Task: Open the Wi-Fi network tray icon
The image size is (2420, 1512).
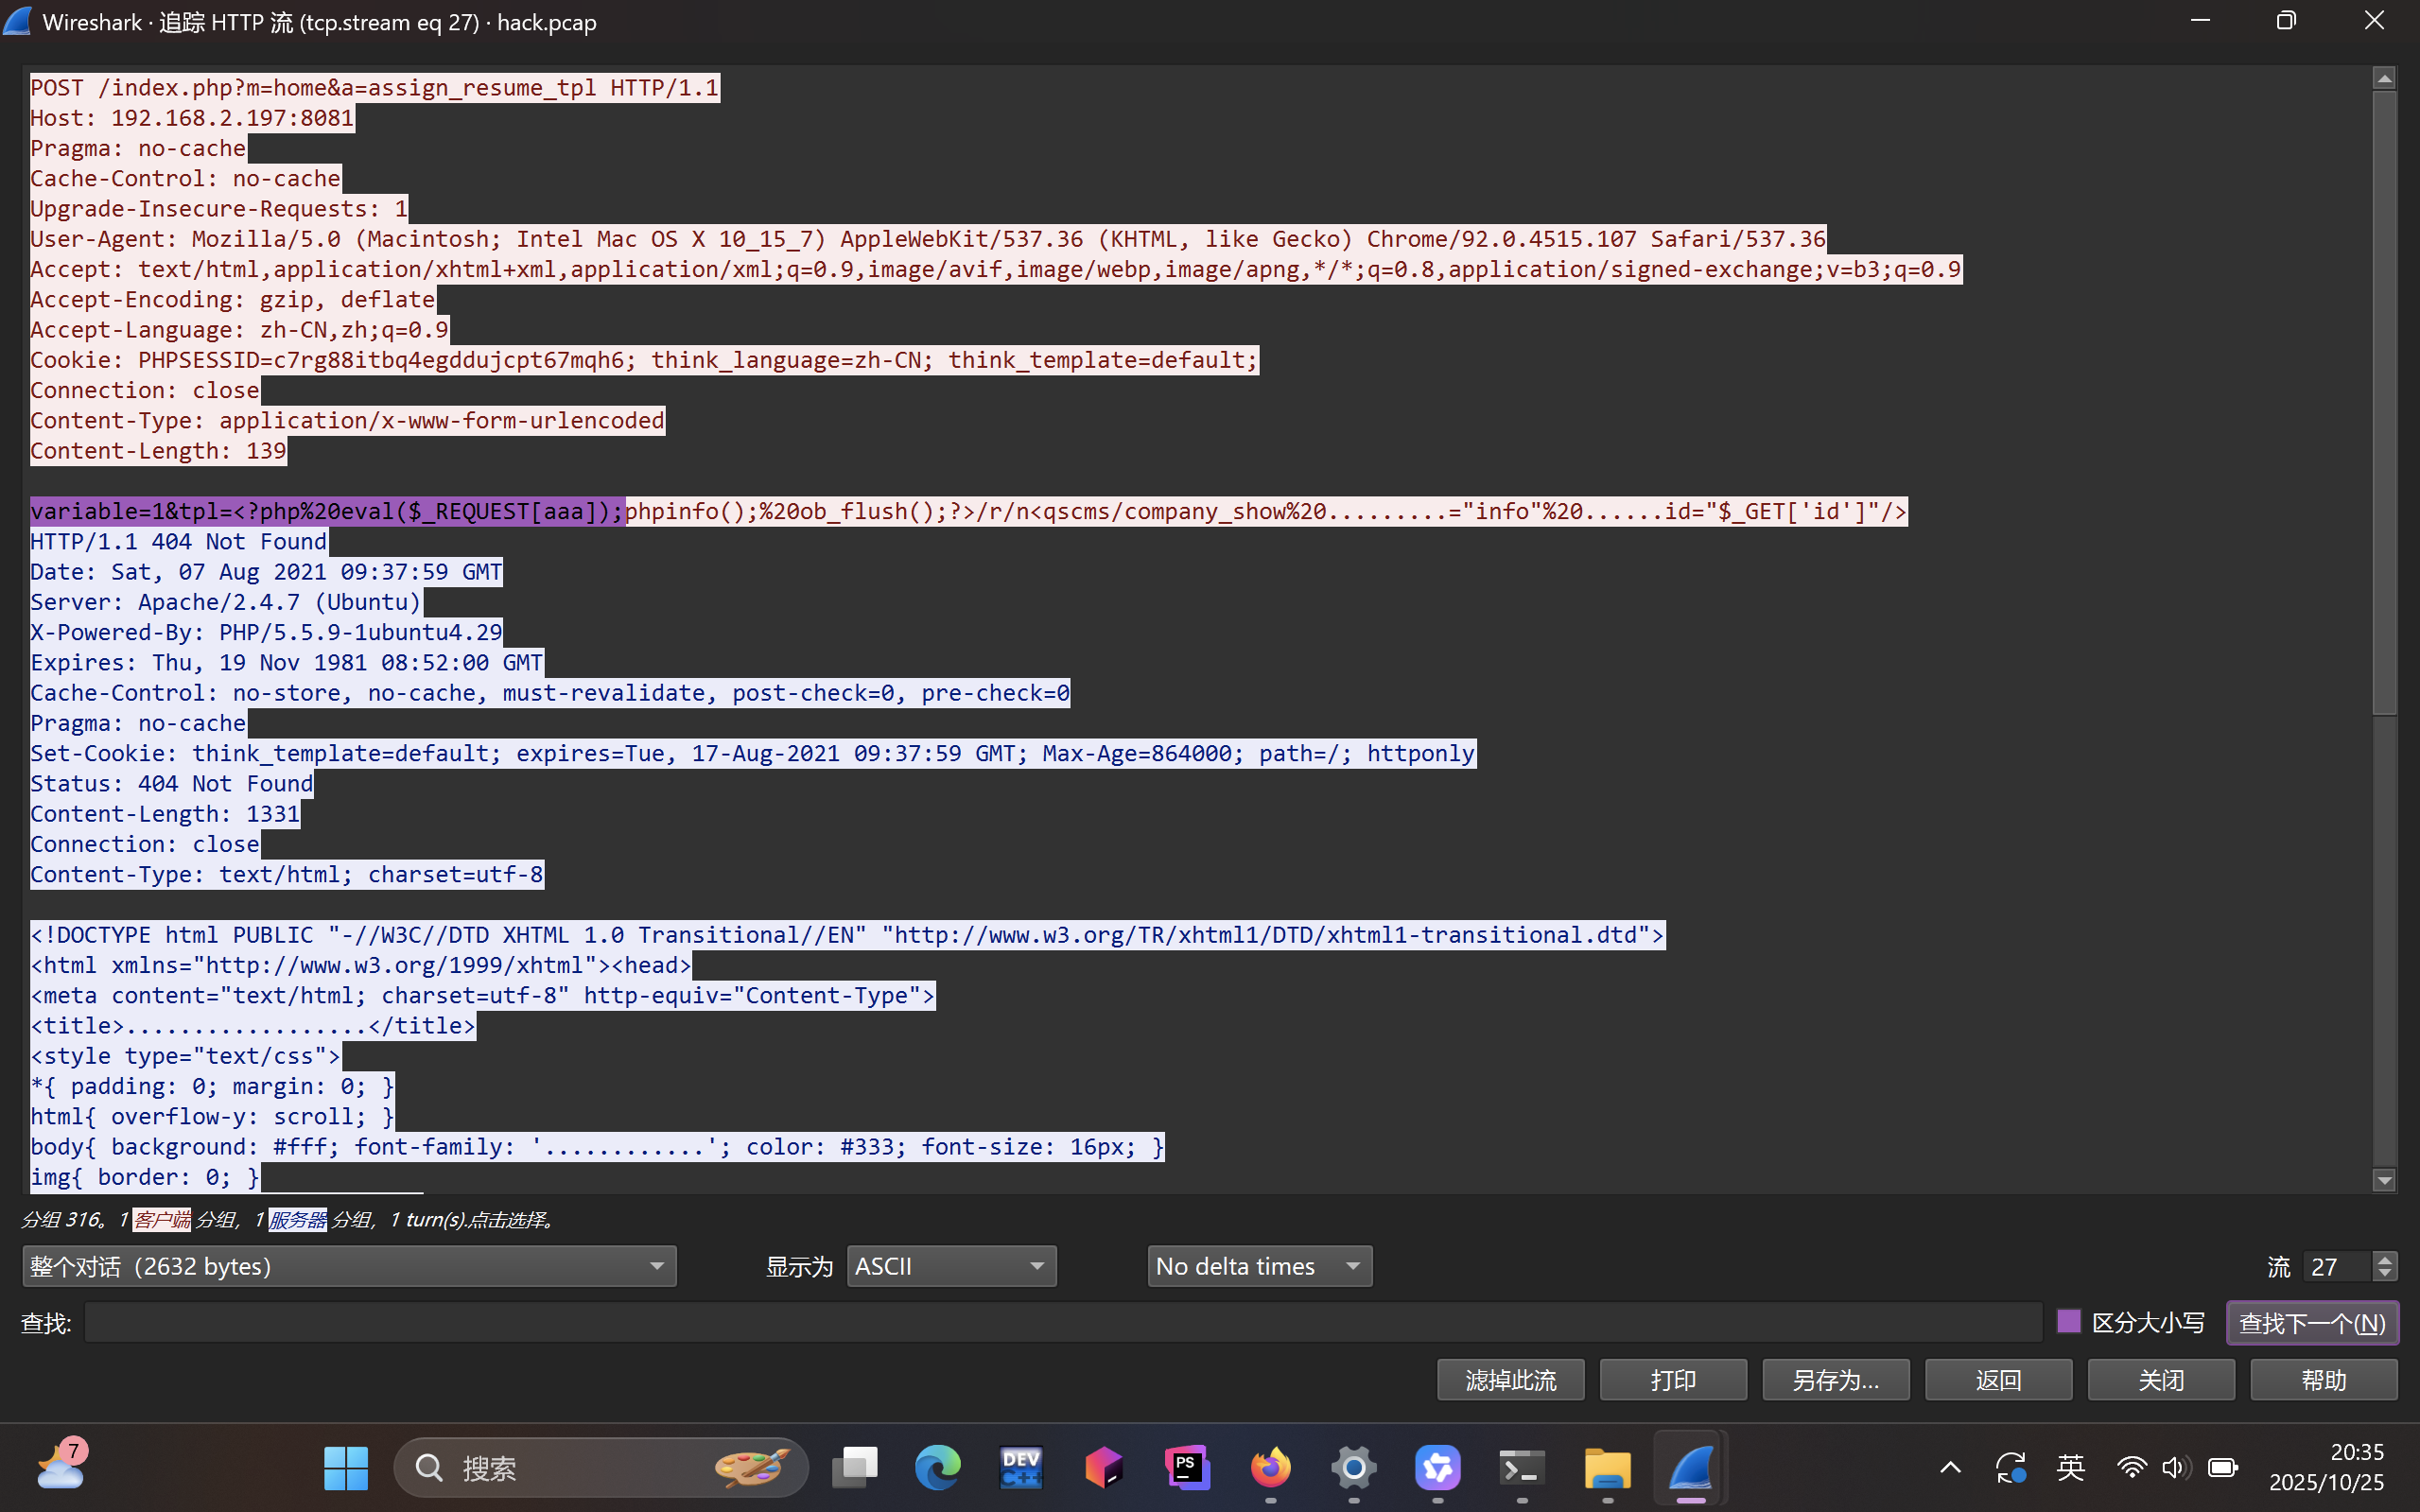Action: [x=2131, y=1468]
